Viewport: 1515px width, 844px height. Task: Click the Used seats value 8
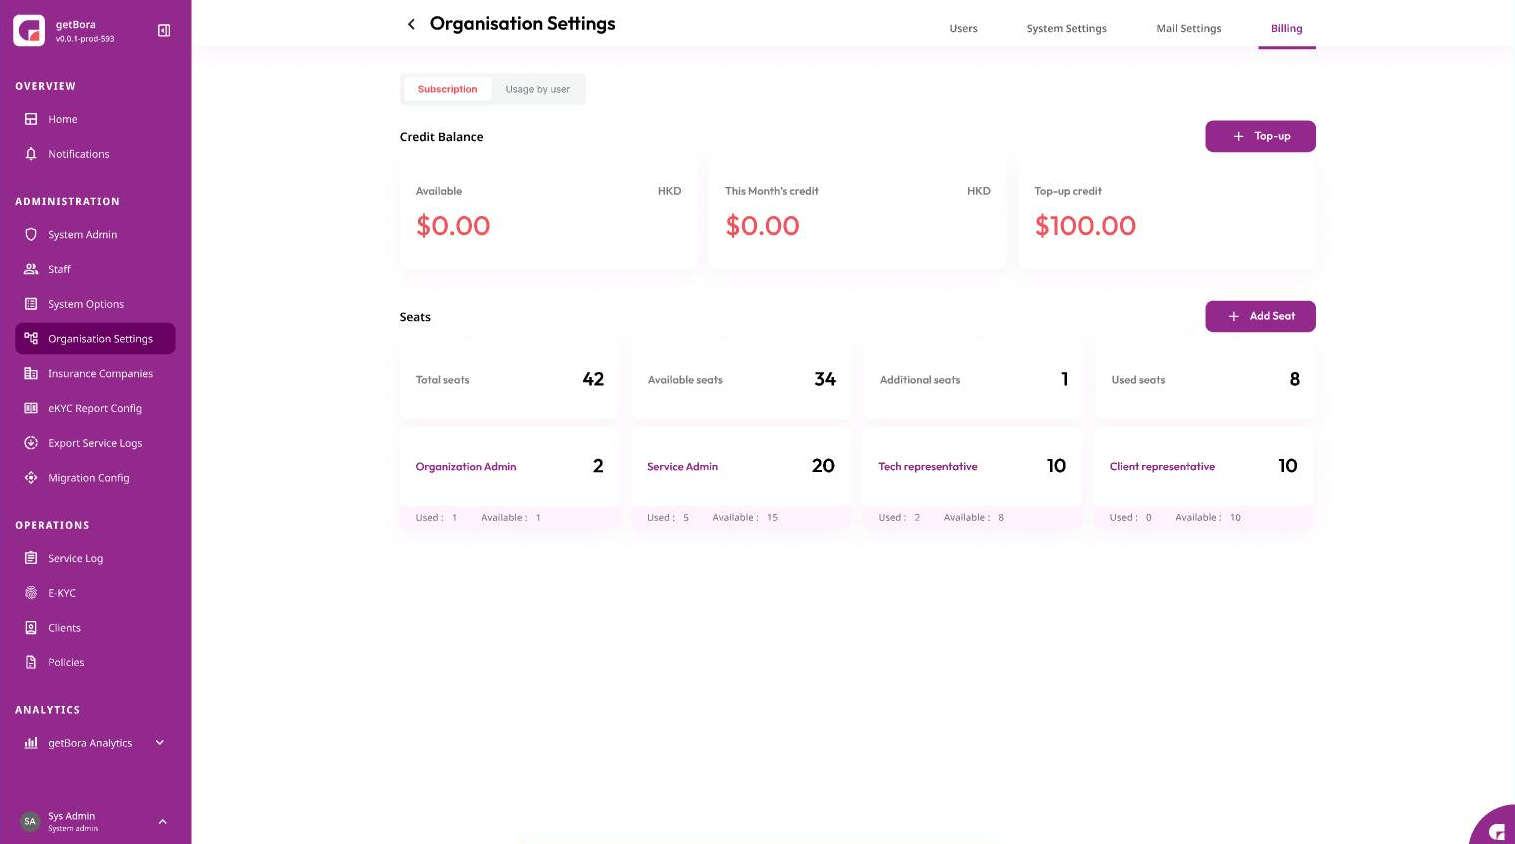[x=1295, y=379]
